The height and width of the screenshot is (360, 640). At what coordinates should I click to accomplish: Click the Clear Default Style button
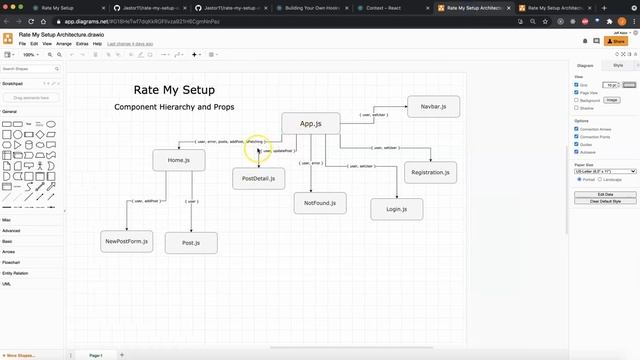pos(605,201)
